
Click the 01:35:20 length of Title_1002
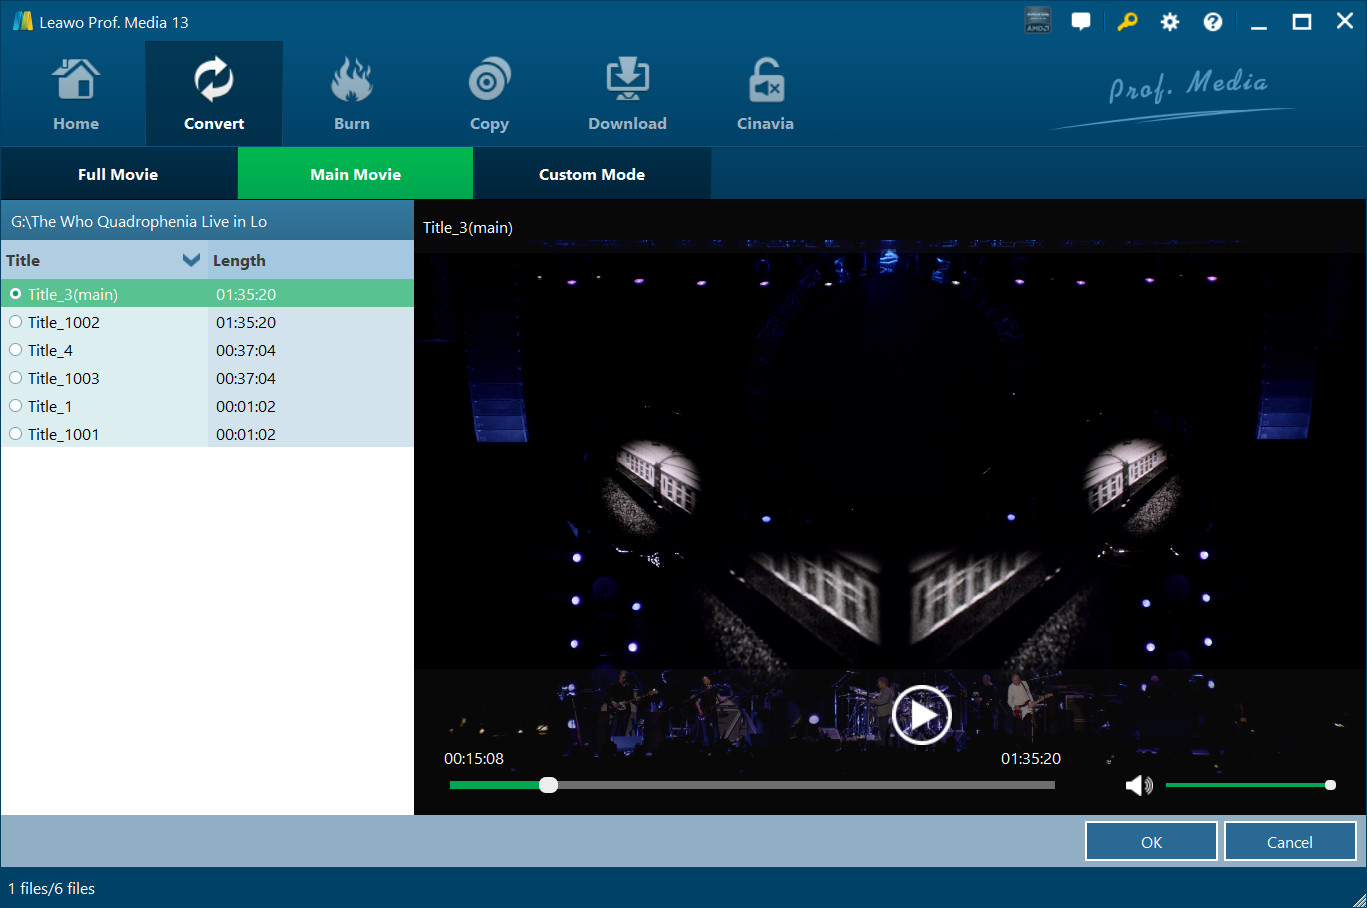point(246,322)
